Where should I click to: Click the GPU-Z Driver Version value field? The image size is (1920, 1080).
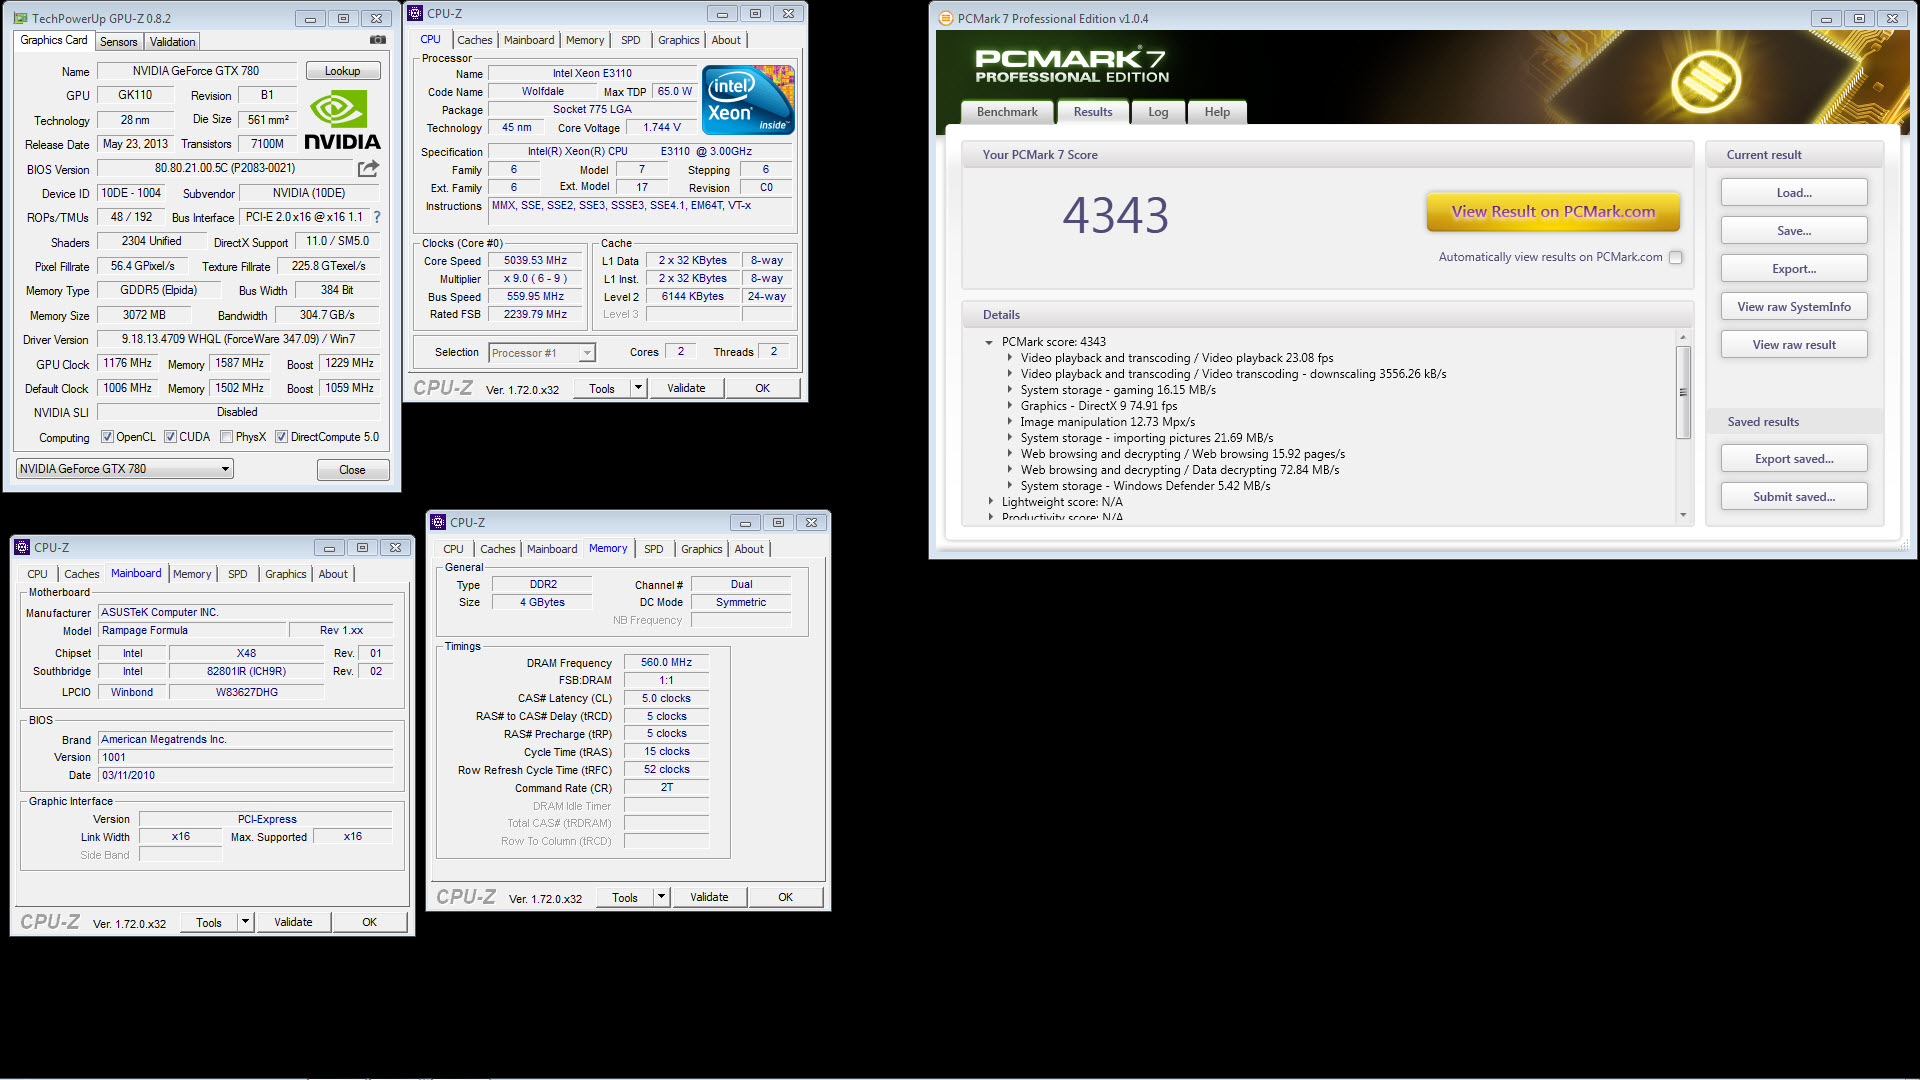[x=238, y=339]
